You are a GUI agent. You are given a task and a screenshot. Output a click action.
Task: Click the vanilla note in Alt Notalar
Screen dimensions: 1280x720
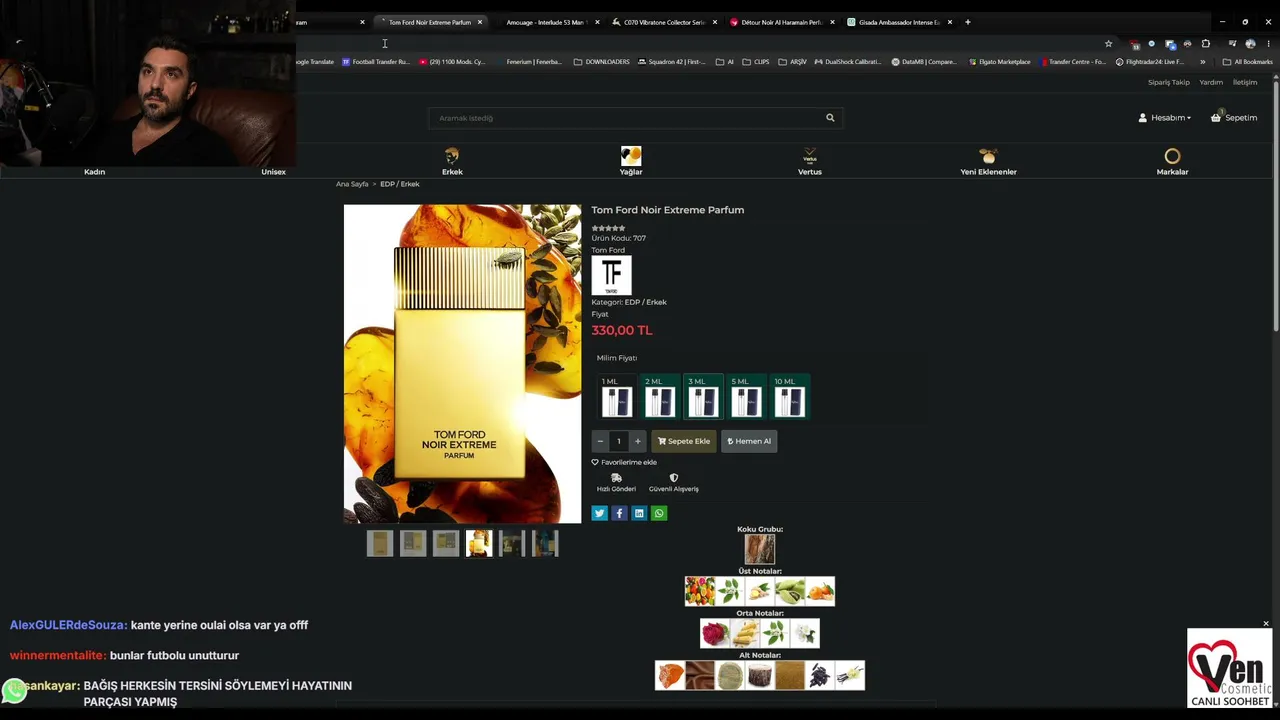click(850, 675)
